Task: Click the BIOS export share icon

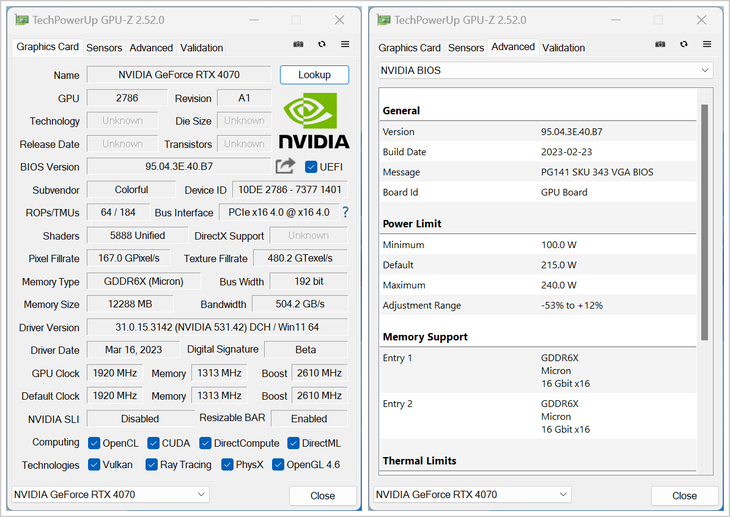Action: coord(286,166)
